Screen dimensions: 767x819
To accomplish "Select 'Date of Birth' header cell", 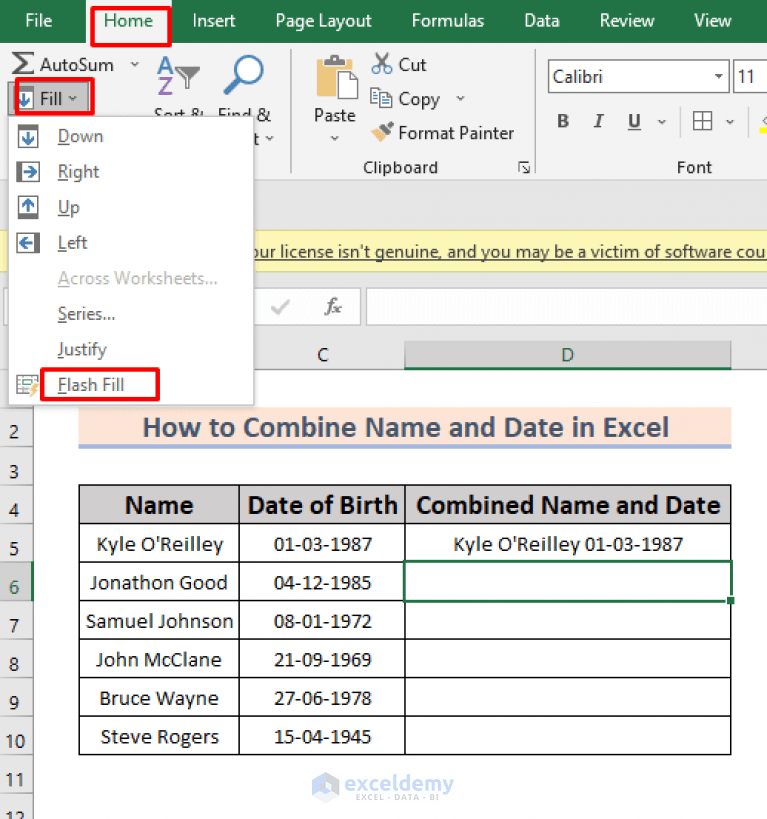I will pyautogui.click(x=322, y=505).
